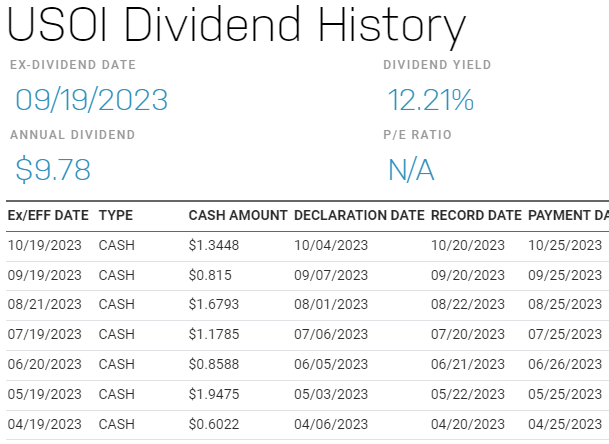Screen dimensions: 609x444
Task: Click the CASH AMOUNT column header
Action: pyautogui.click(x=238, y=215)
